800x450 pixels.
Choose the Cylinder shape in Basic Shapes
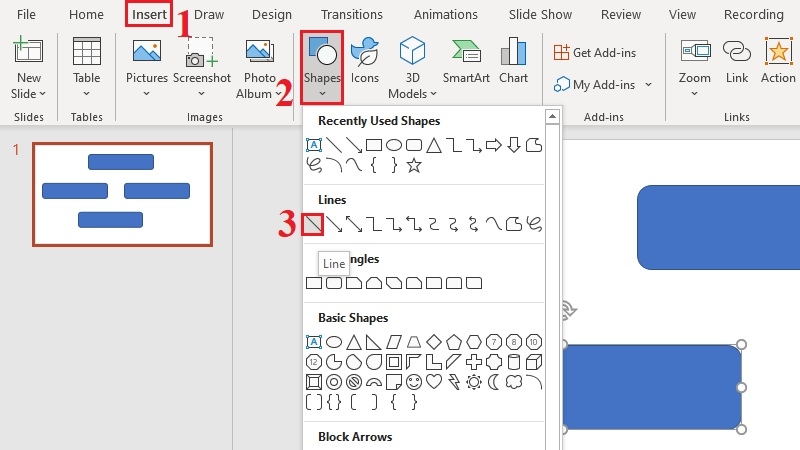pos(514,362)
